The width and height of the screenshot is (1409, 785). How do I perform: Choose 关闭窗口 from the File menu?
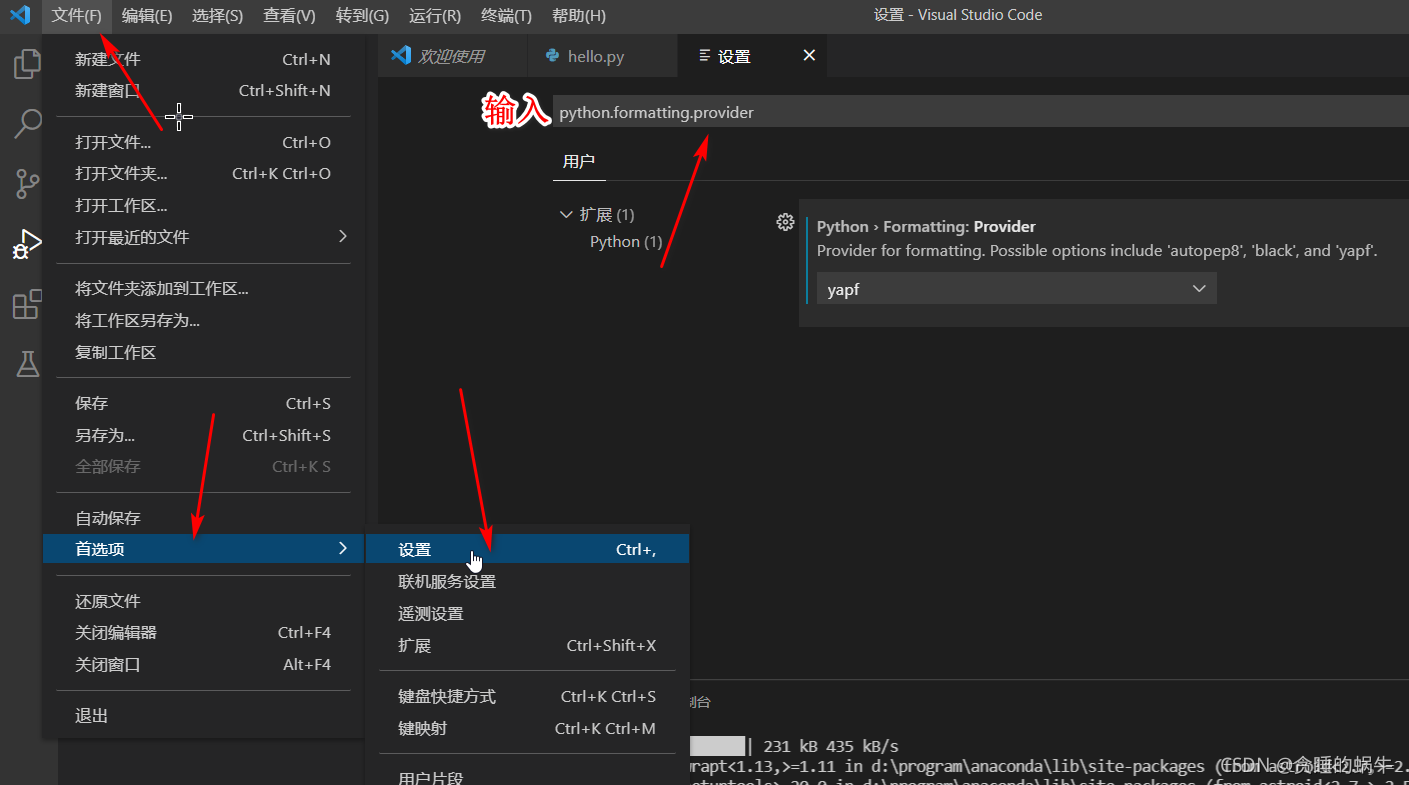(203, 664)
